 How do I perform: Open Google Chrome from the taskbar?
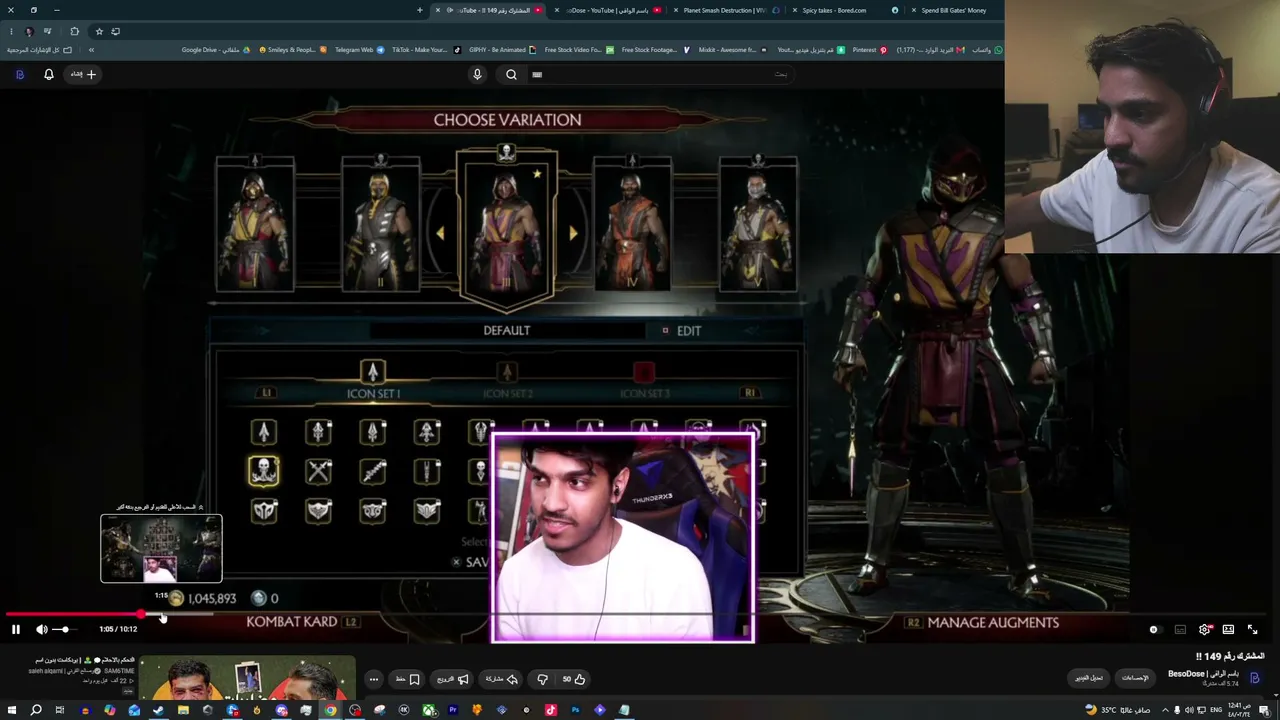330,710
